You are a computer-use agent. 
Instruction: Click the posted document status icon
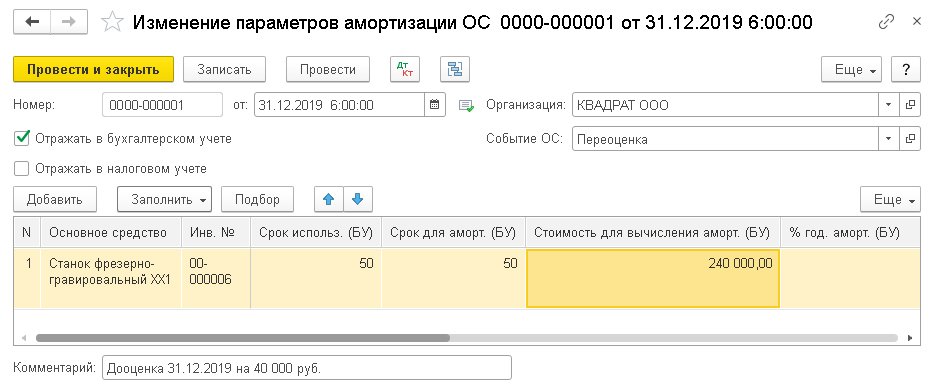click(x=466, y=106)
